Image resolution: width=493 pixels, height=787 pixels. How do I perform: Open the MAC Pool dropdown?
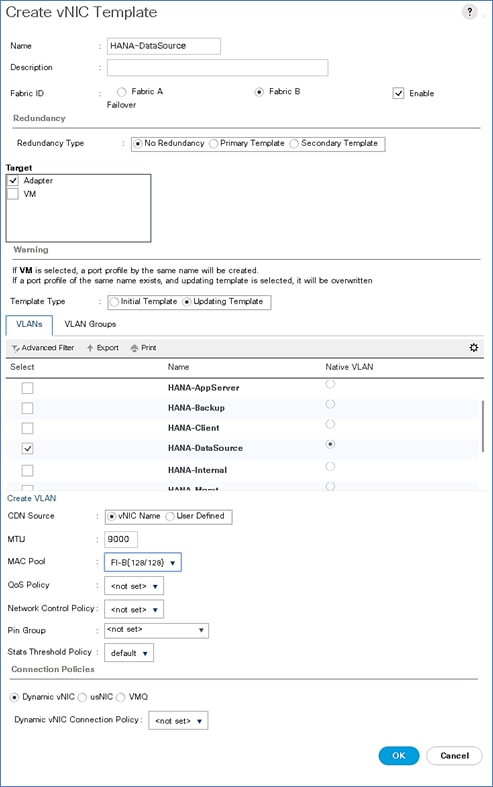pos(143,563)
